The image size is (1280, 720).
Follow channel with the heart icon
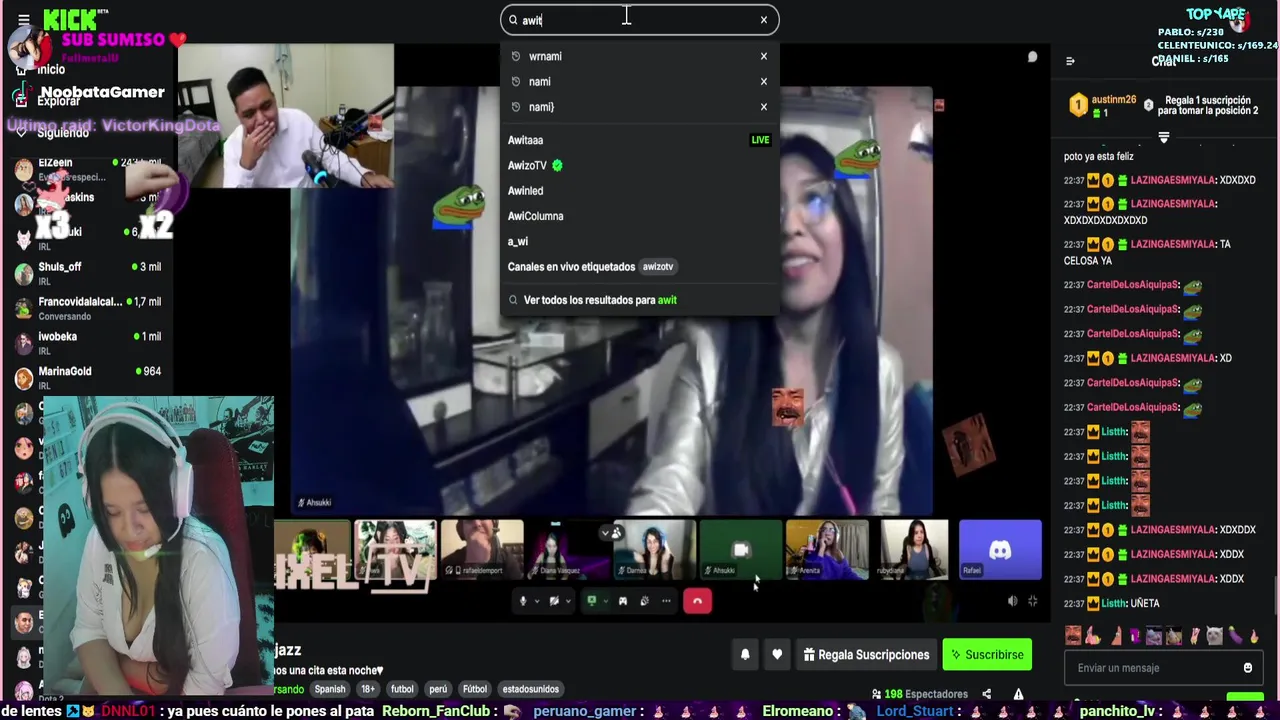pos(777,655)
